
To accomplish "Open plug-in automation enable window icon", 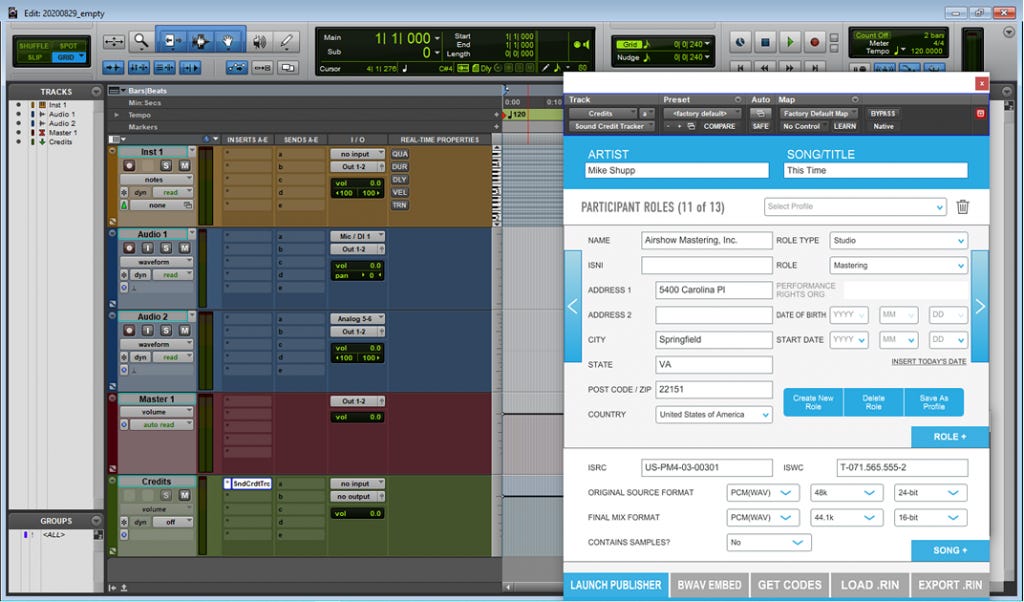I will coord(760,114).
